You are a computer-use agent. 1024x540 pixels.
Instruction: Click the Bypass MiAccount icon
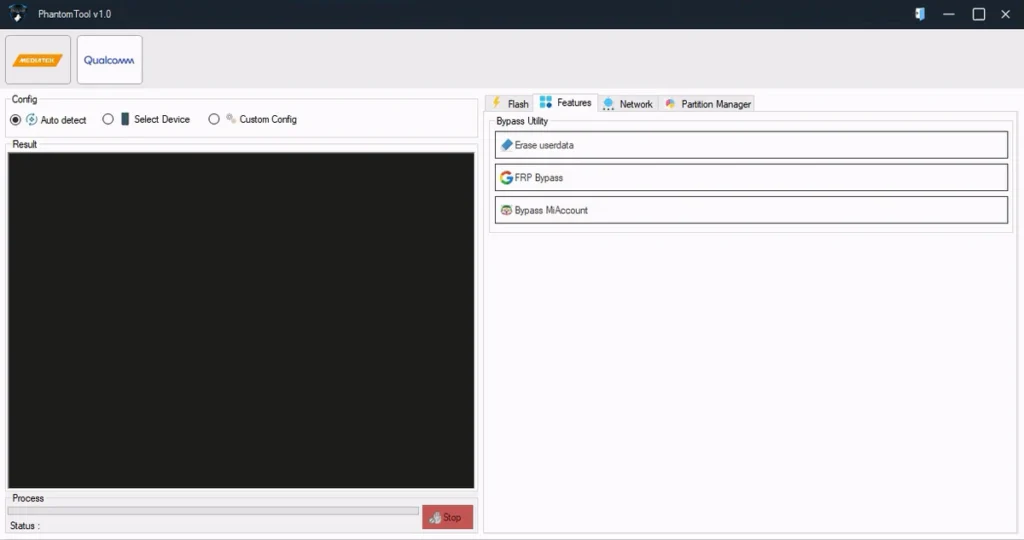[x=507, y=211]
